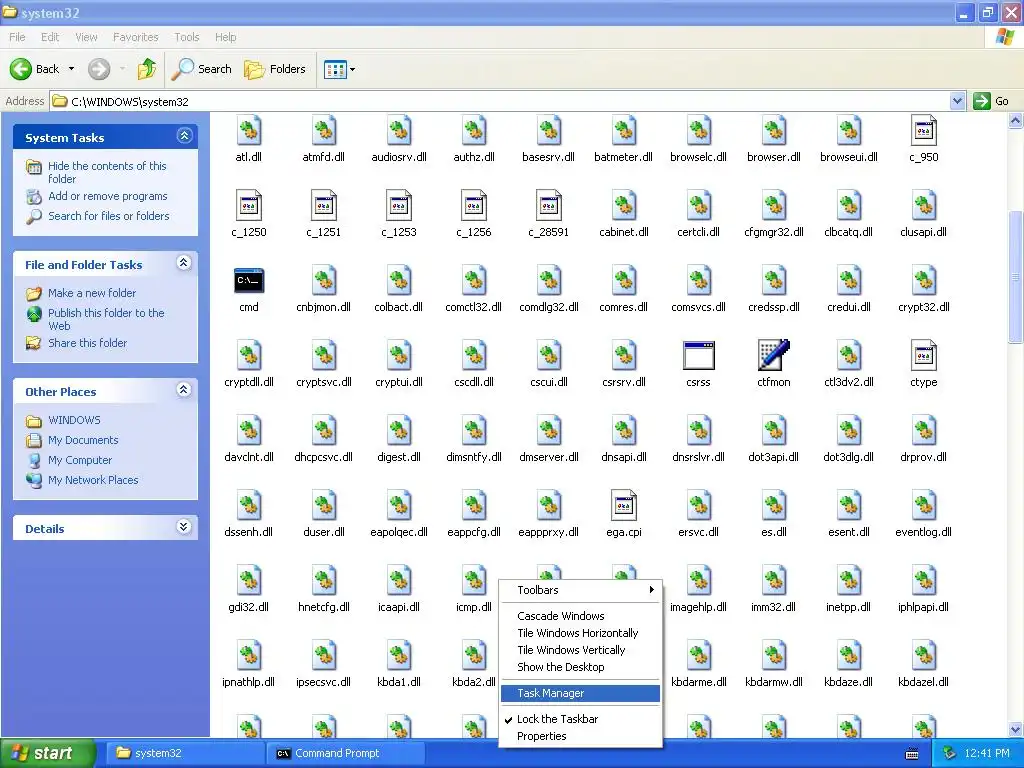
Task: Select the imagehlp.dll file icon
Action: pyautogui.click(x=698, y=581)
